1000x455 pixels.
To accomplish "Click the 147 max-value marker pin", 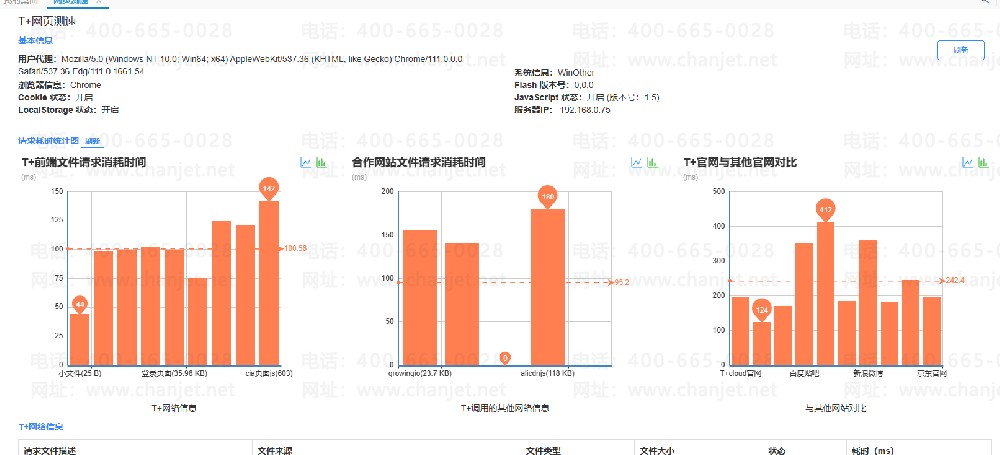I will [x=269, y=190].
